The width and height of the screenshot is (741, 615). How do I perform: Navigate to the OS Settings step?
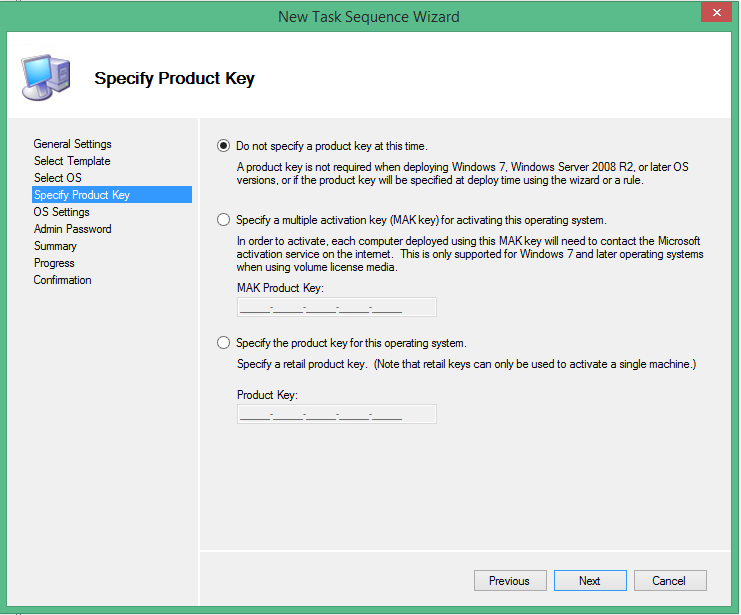pos(62,212)
